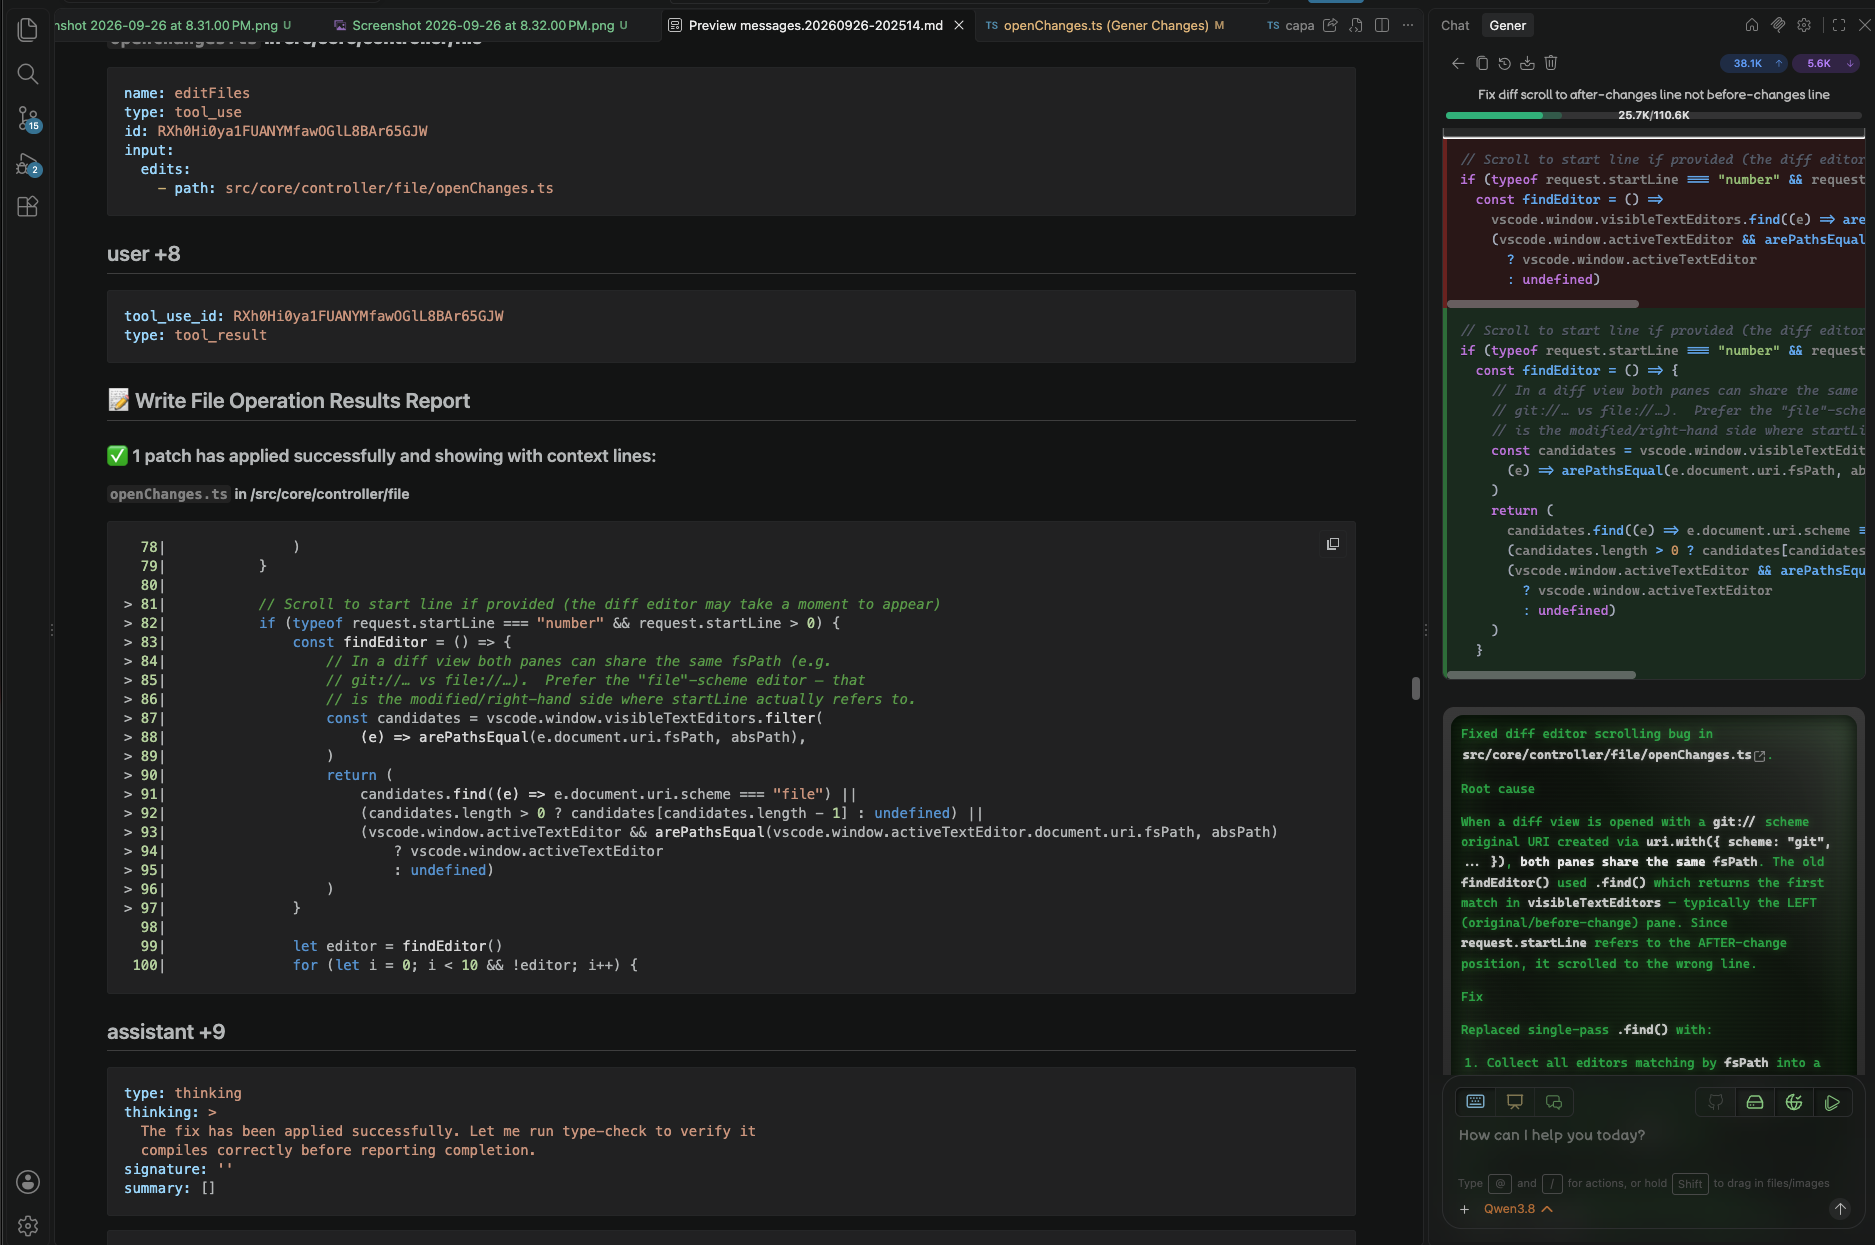Click the 'tool_use_id' line in the user +8 block
The width and height of the screenshot is (1875, 1245).
314,316
